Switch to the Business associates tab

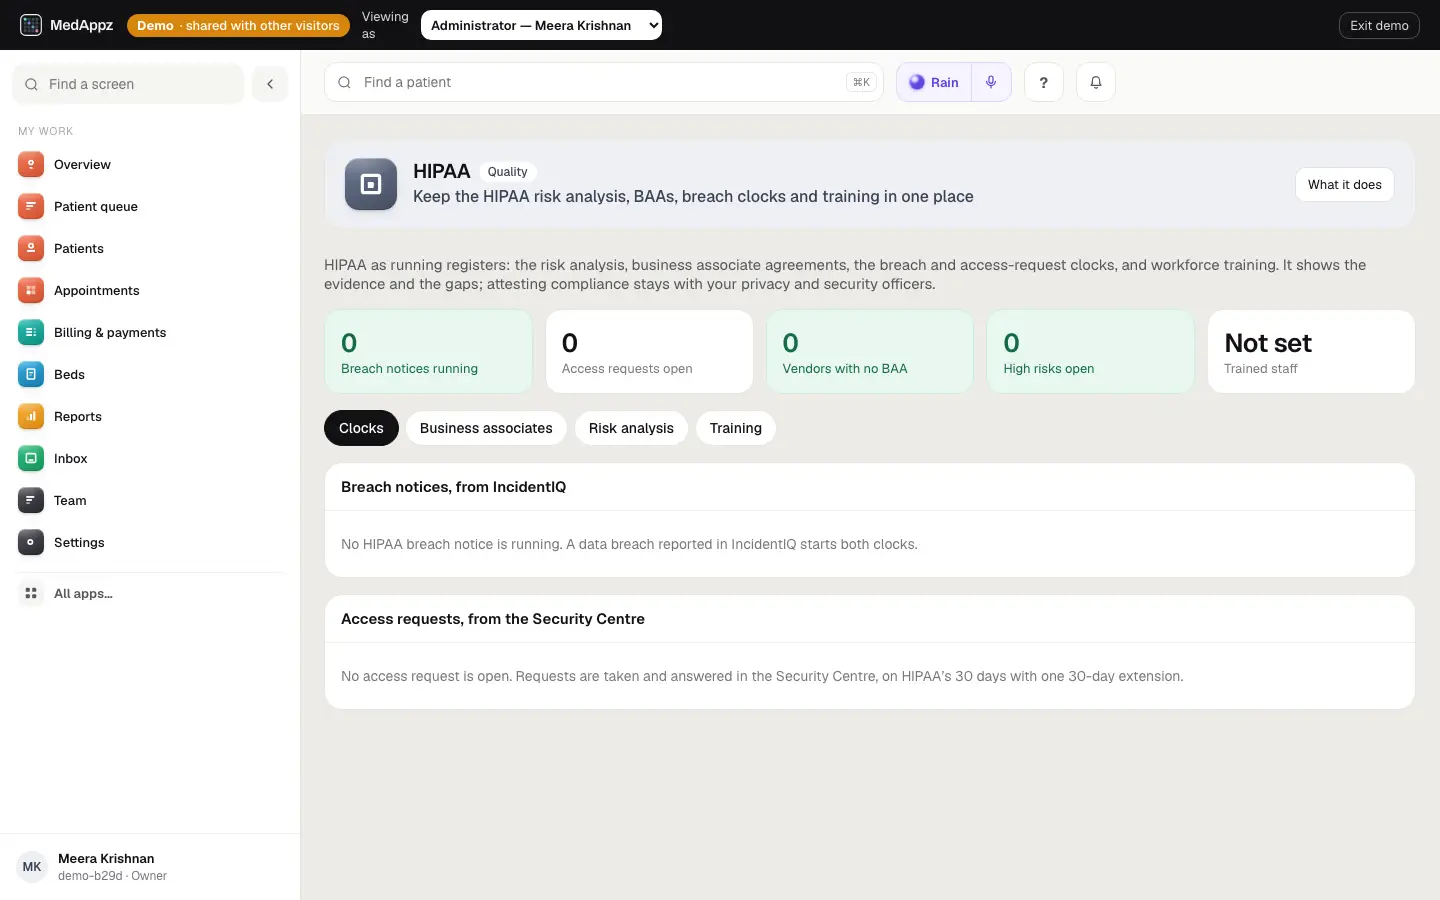coord(486,428)
